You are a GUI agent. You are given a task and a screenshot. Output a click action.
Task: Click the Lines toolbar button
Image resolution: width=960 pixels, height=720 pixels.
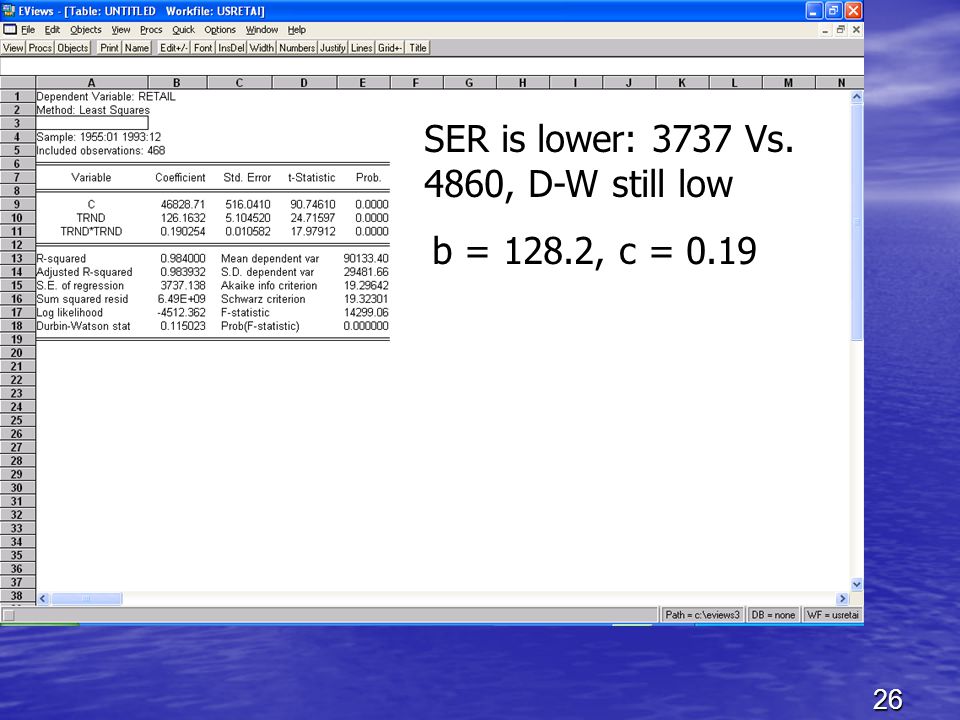(x=361, y=48)
